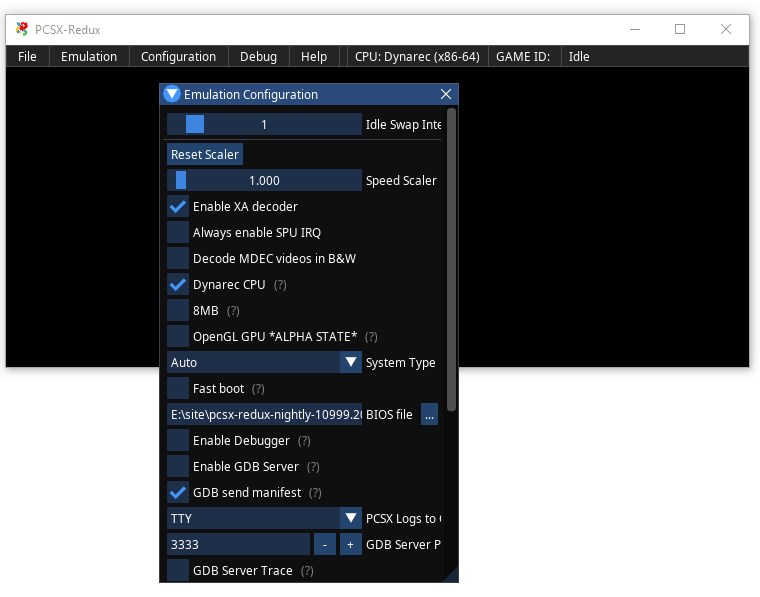Click the help marker next to OpenGL GPU
This screenshot has width=760, height=597.
(x=371, y=337)
